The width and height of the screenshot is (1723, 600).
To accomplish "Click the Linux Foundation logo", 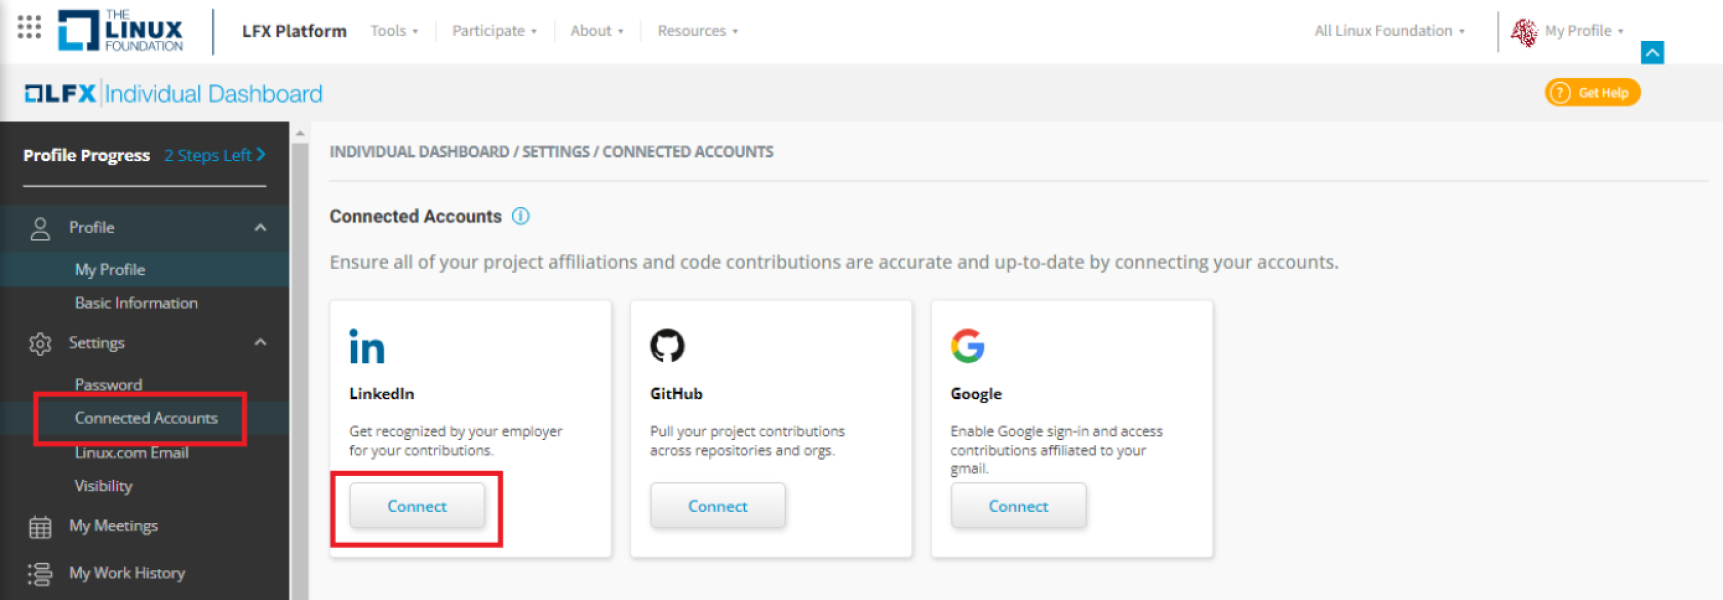I will (x=121, y=31).
